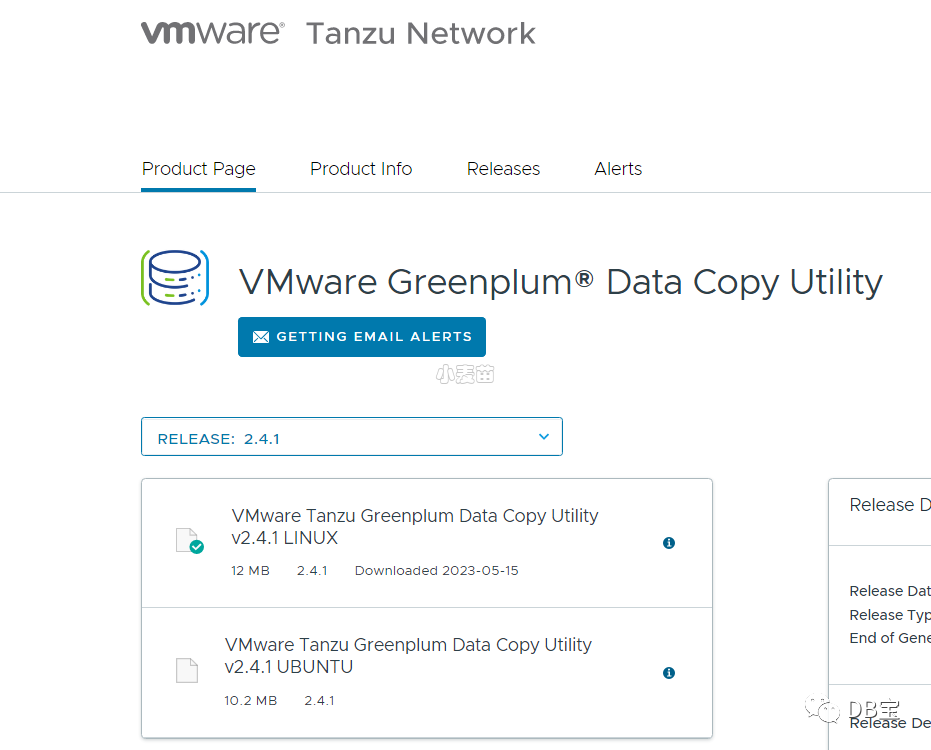Screen dimensions: 931x750
Task: Click the envelope icon on the alerts button
Action: click(261, 337)
